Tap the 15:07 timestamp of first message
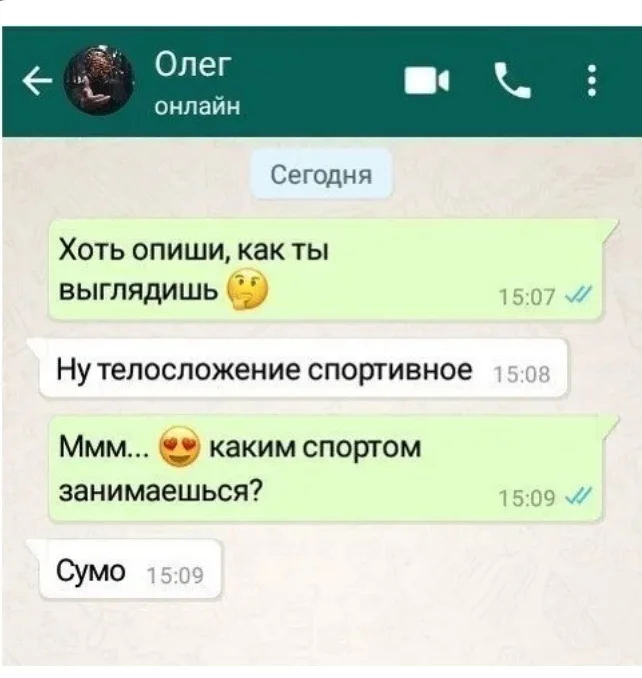Screen dimensions: 642x678 (527, 297)
